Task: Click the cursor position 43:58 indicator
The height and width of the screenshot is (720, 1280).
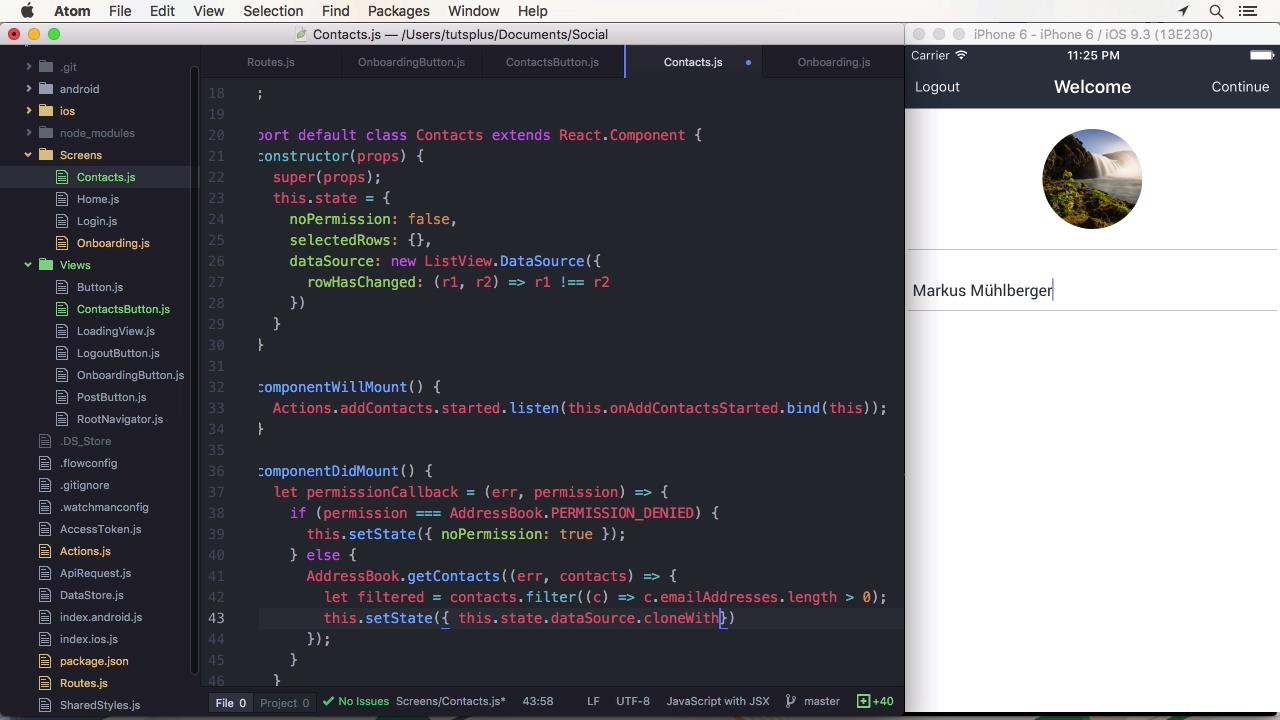Action: tap(538, 702)
